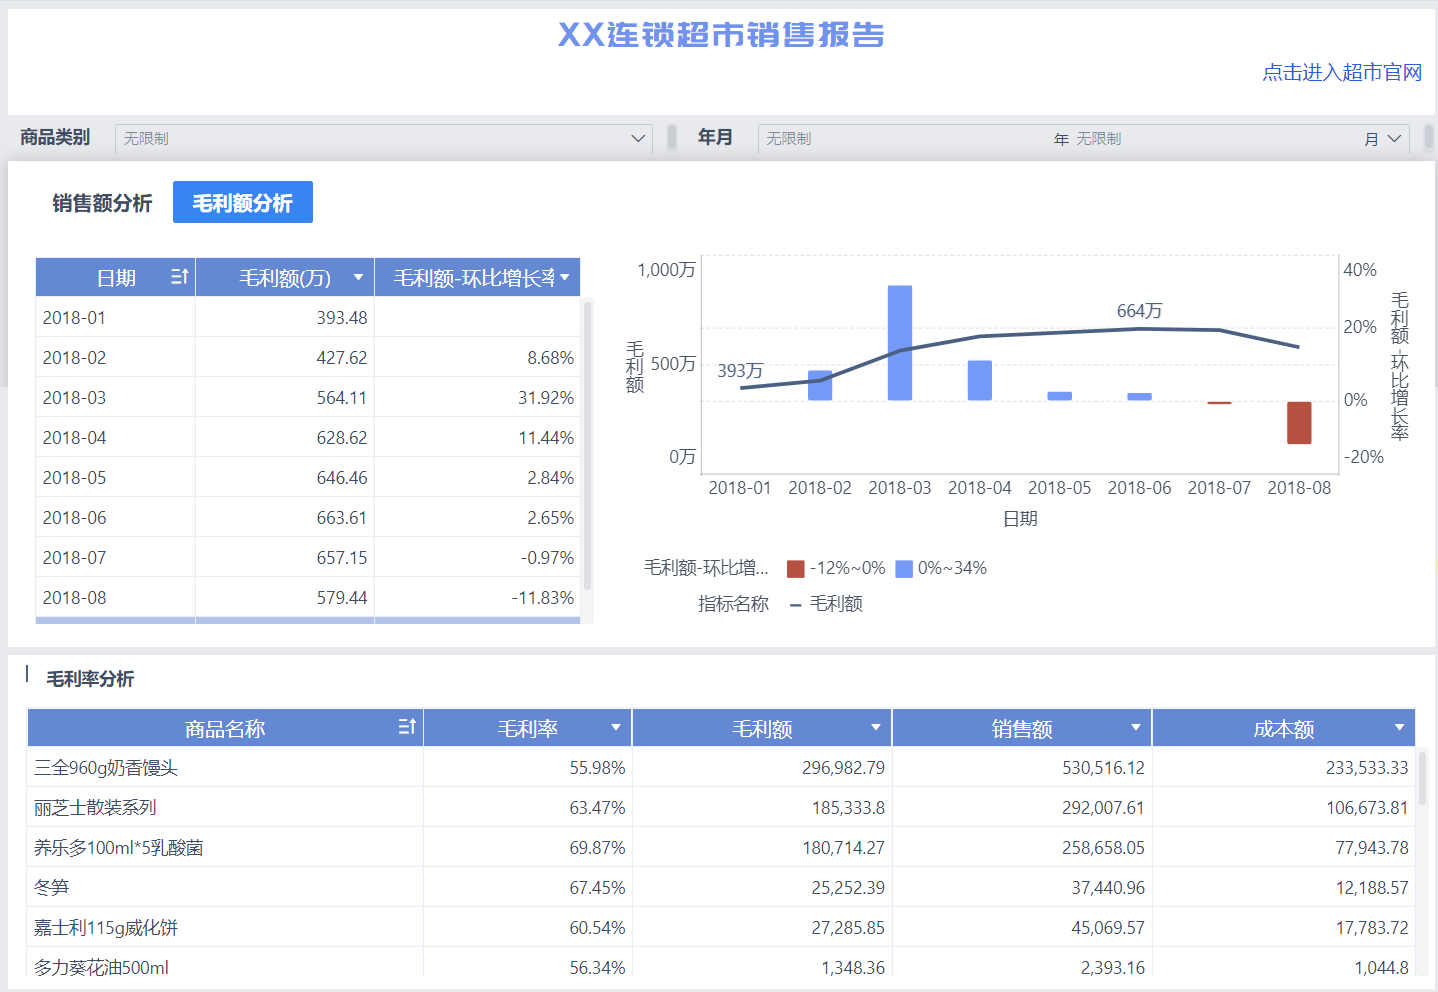Open the 销售额 column dropdown arrow
This screenshot has height=992, width=1438.
point(1136,727)
